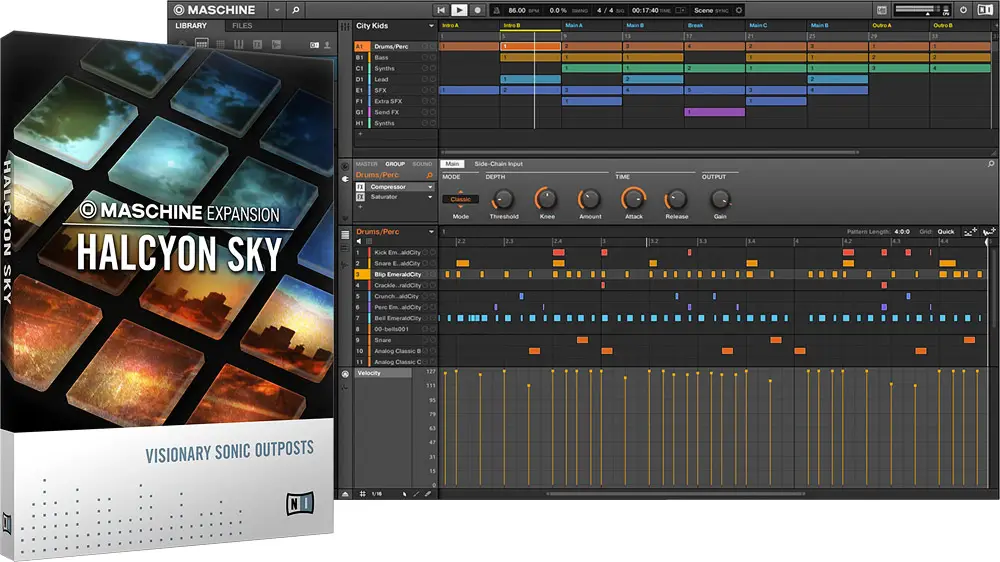
Task: Open the Saturator plug-in dropdown
Action: point(430,197)
